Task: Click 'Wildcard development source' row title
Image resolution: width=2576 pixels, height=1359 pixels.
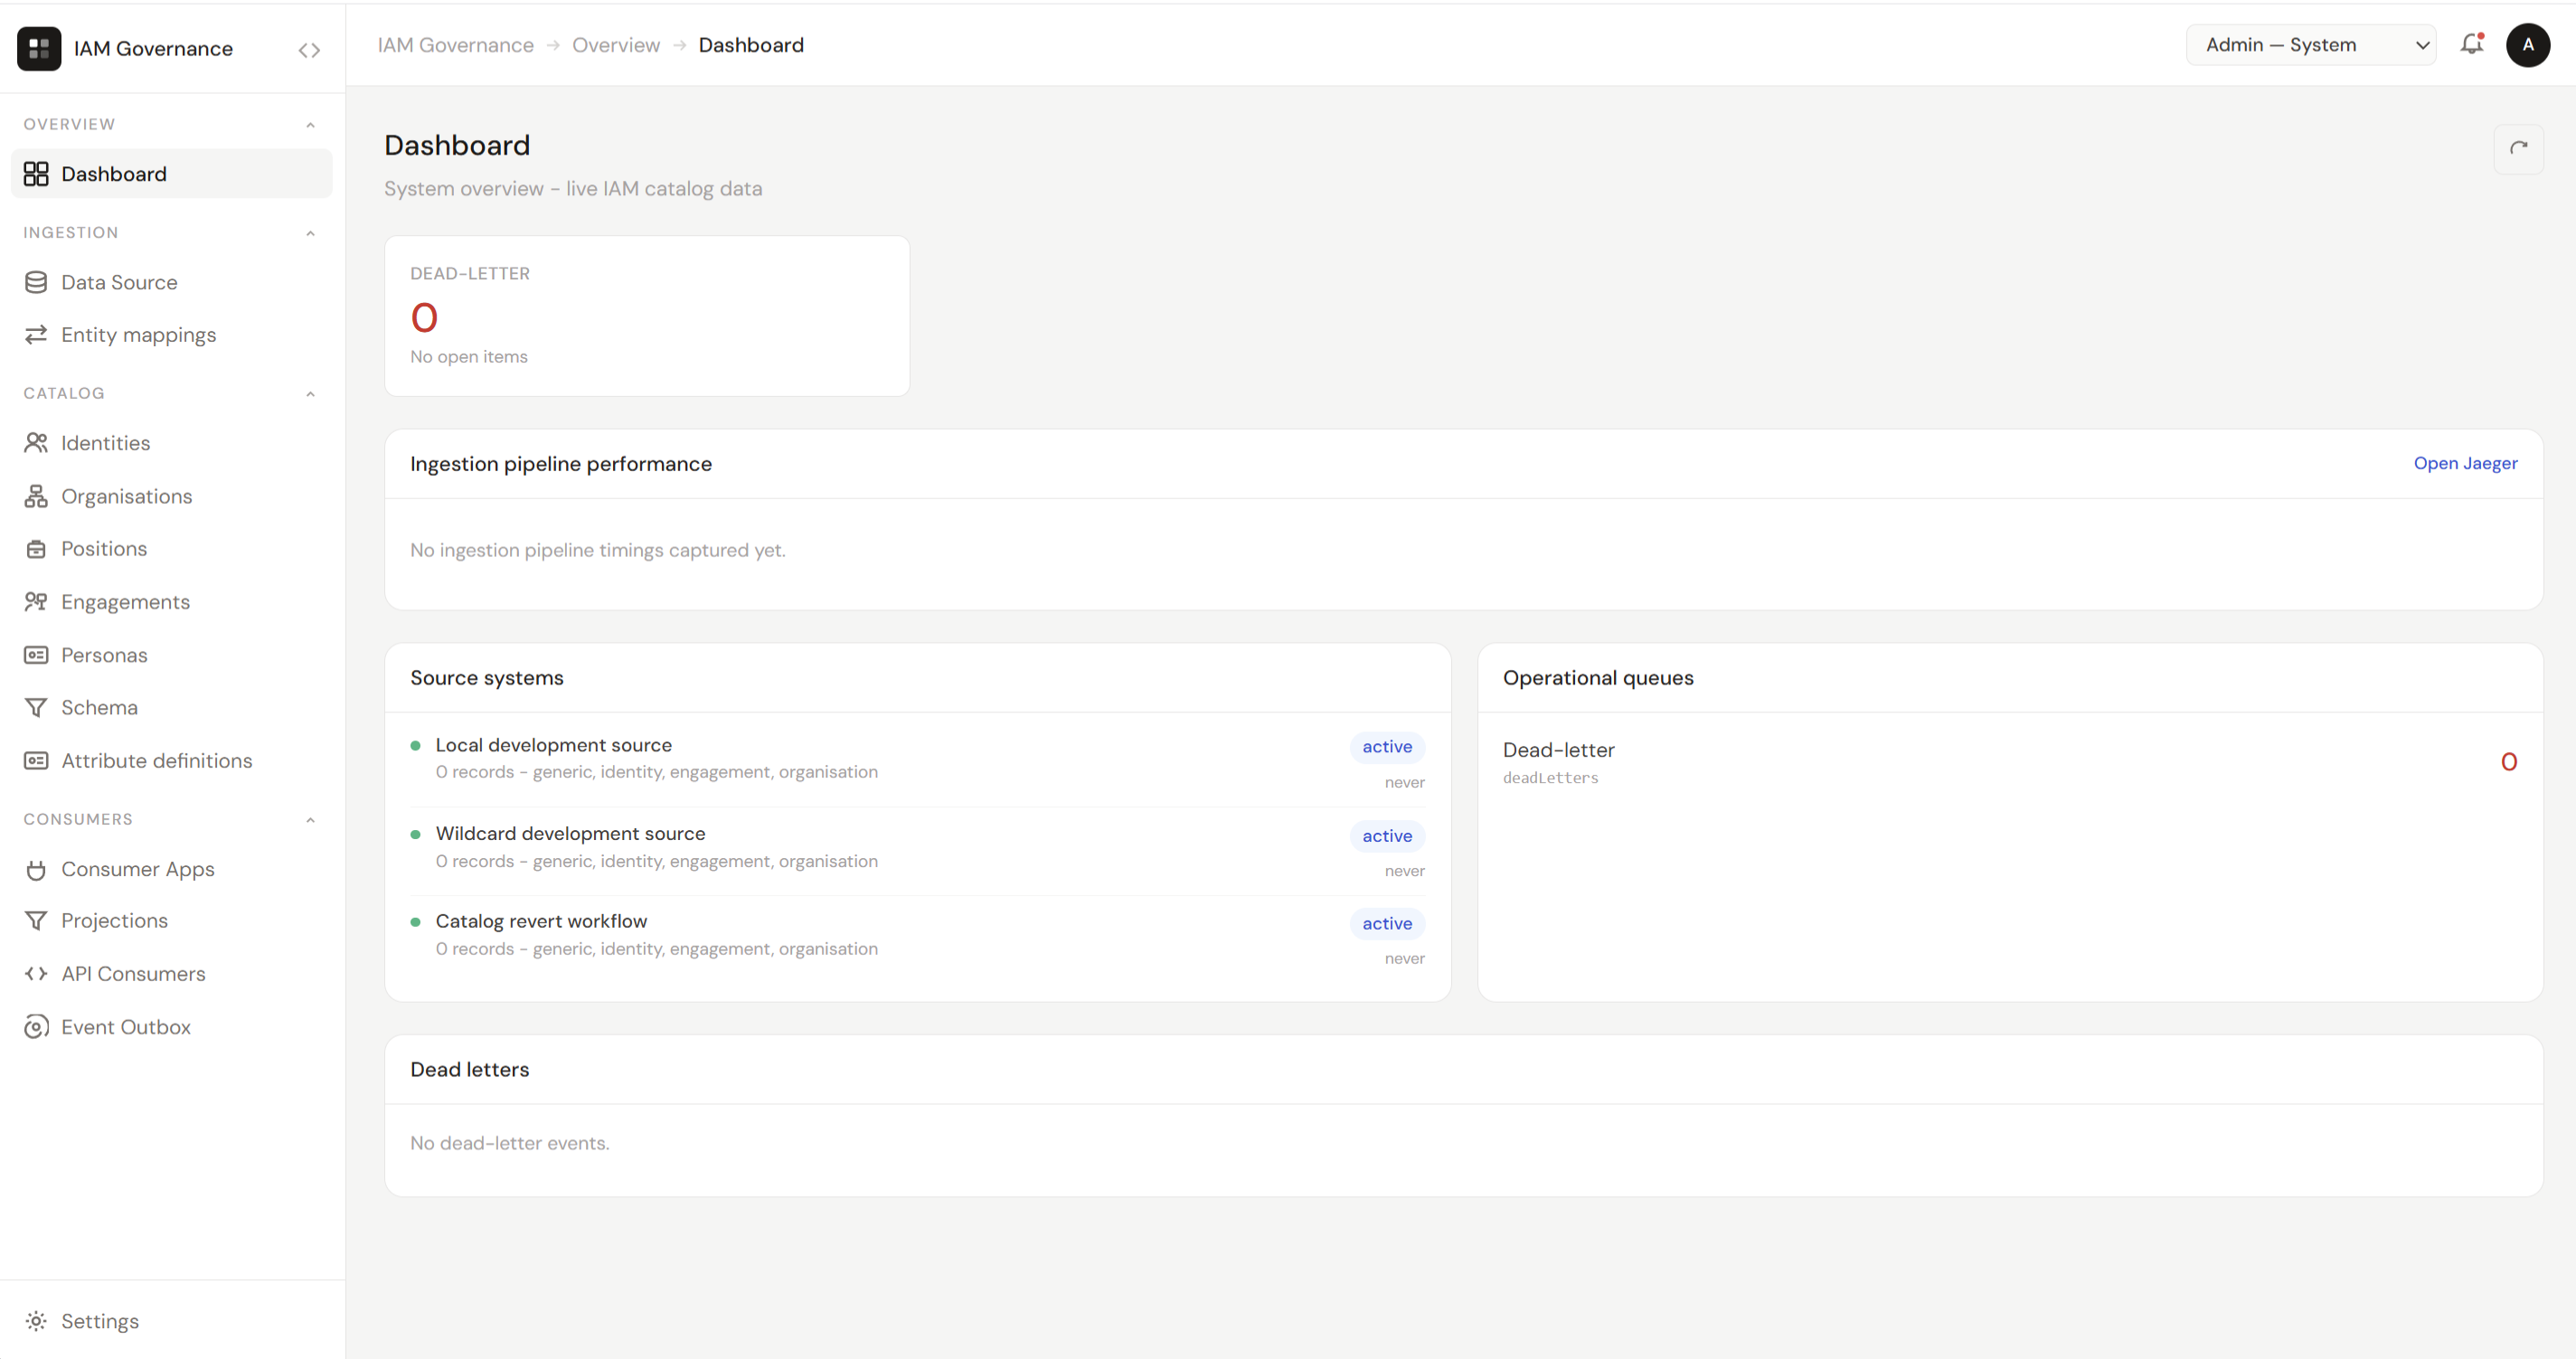Action: (570, 833)
